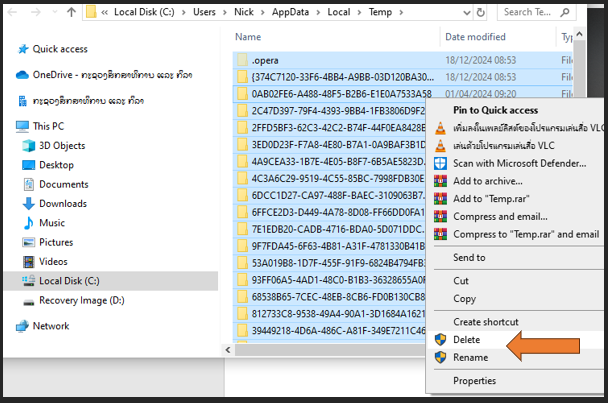
Task: Click the Compress and email WinRAR icon
Action: click(439, 216)
